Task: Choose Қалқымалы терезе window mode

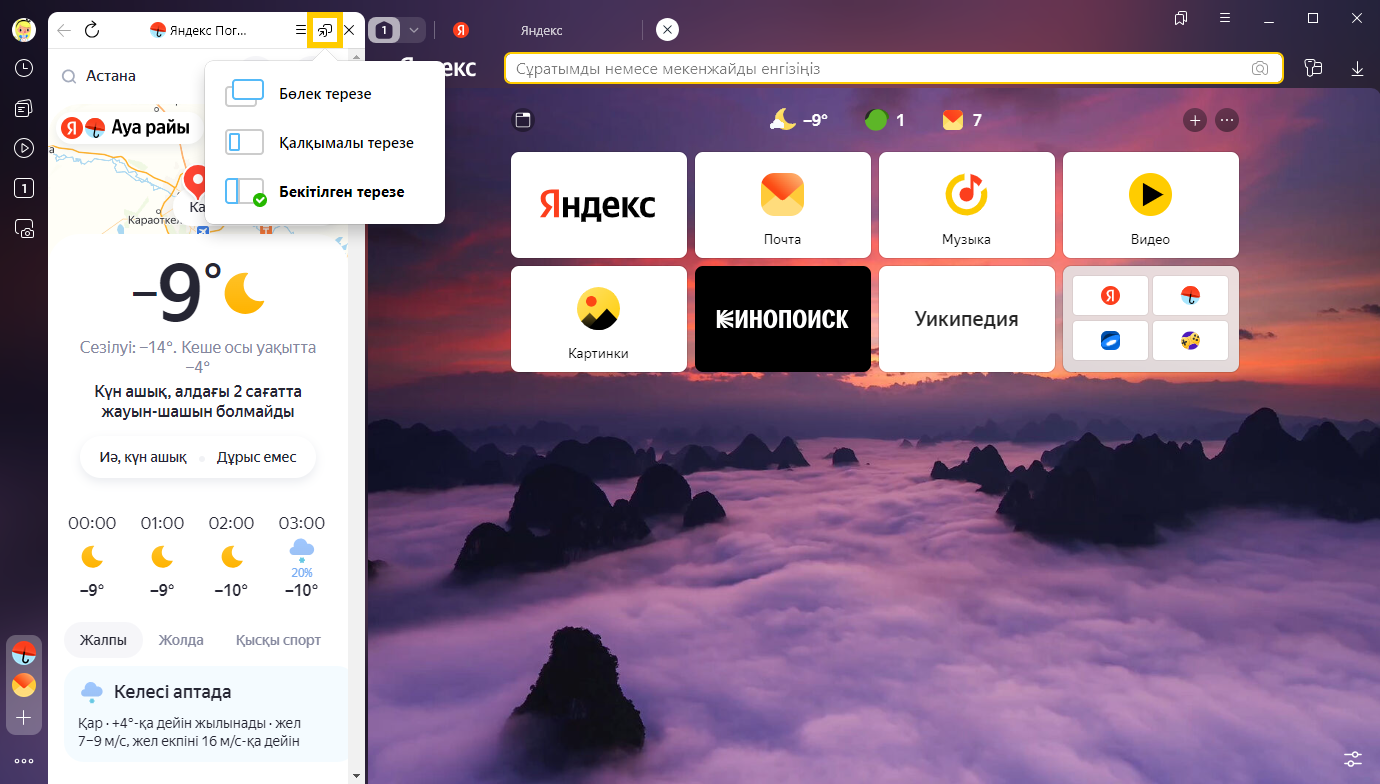Action: click(x=325, y=143)
